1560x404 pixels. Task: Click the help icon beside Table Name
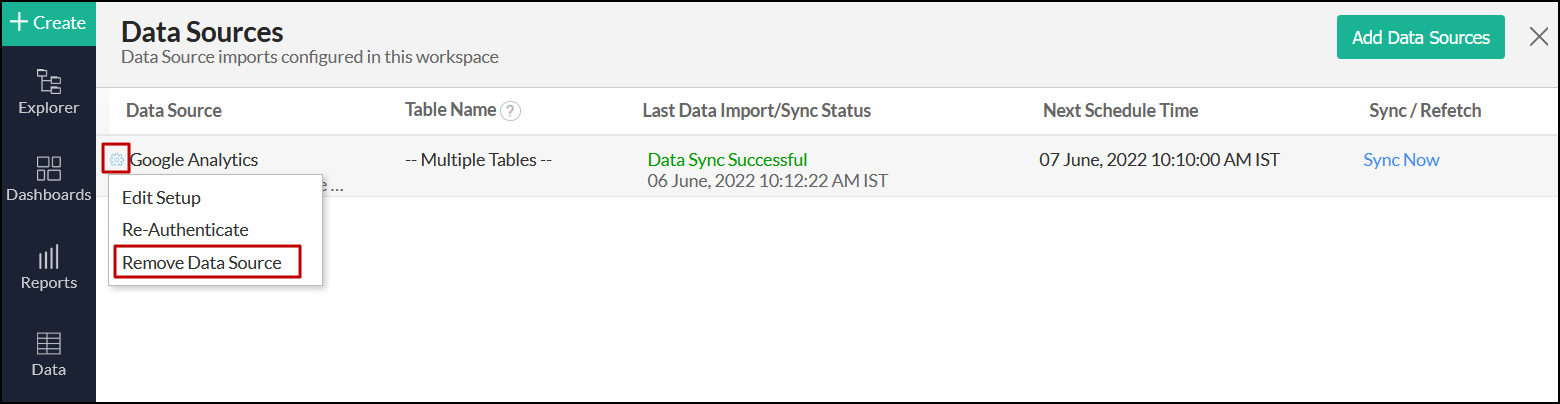511,111
